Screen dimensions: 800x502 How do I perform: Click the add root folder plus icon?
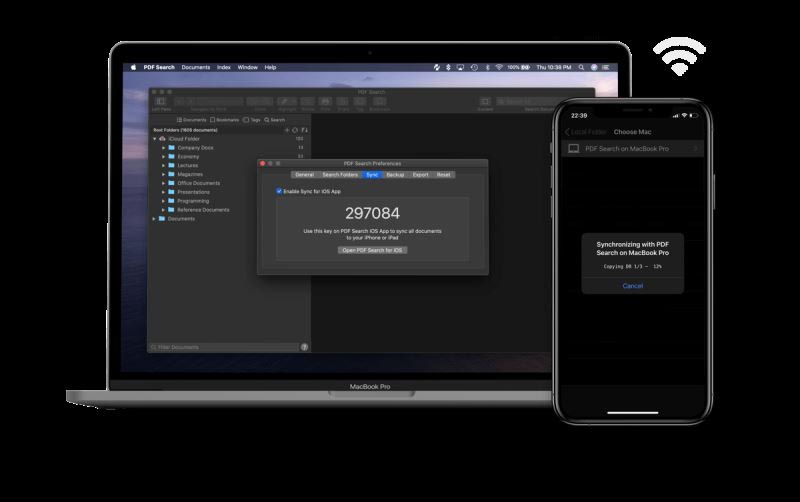click(x=287, y=130)
